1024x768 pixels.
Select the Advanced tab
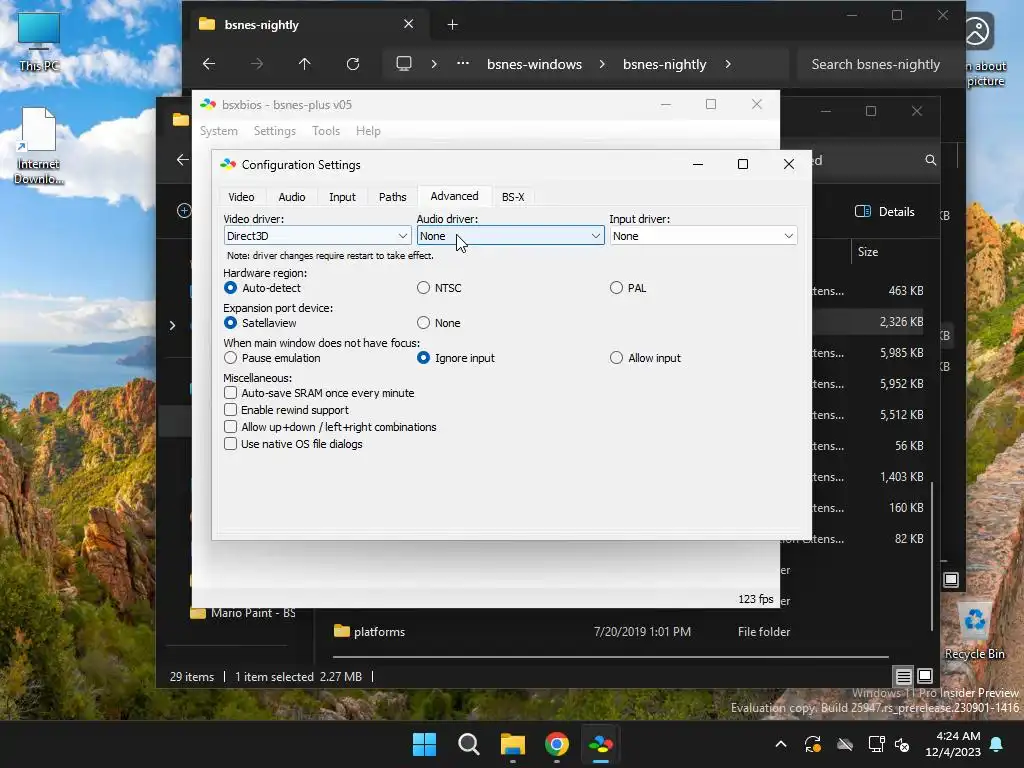[x=454, y=196]
